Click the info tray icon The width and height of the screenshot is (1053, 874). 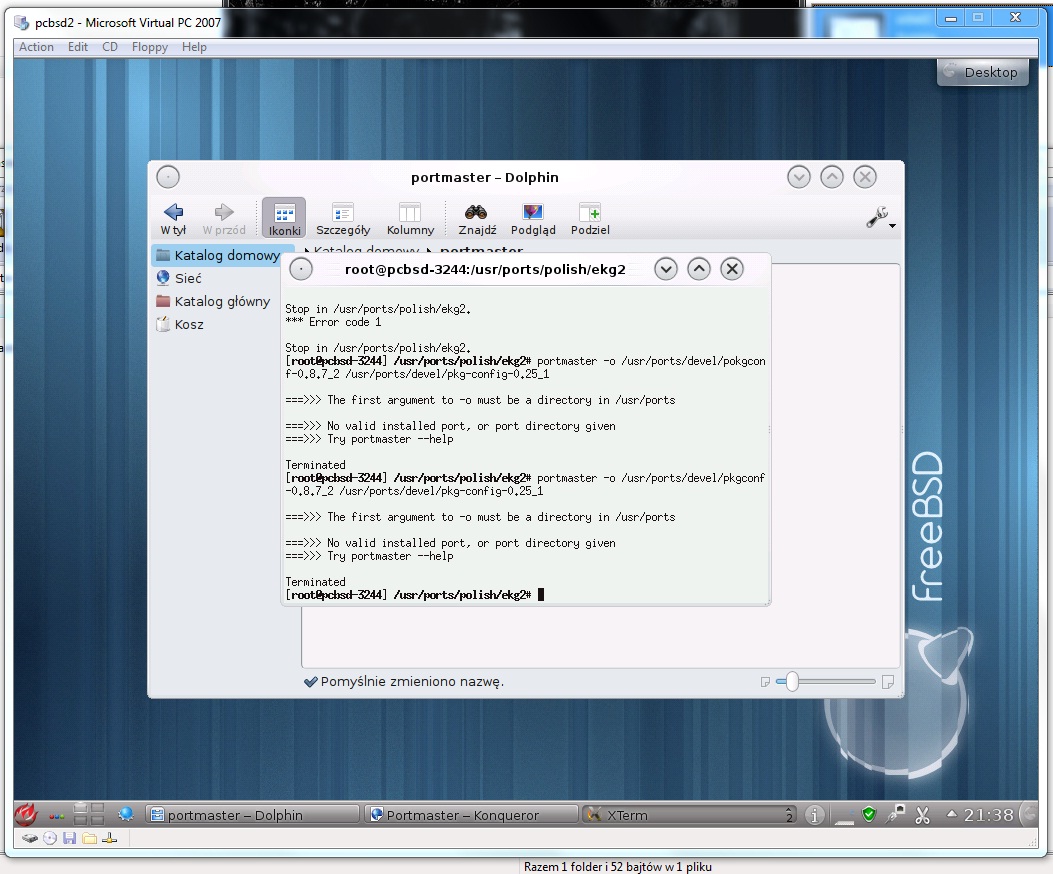coord(815,815)
